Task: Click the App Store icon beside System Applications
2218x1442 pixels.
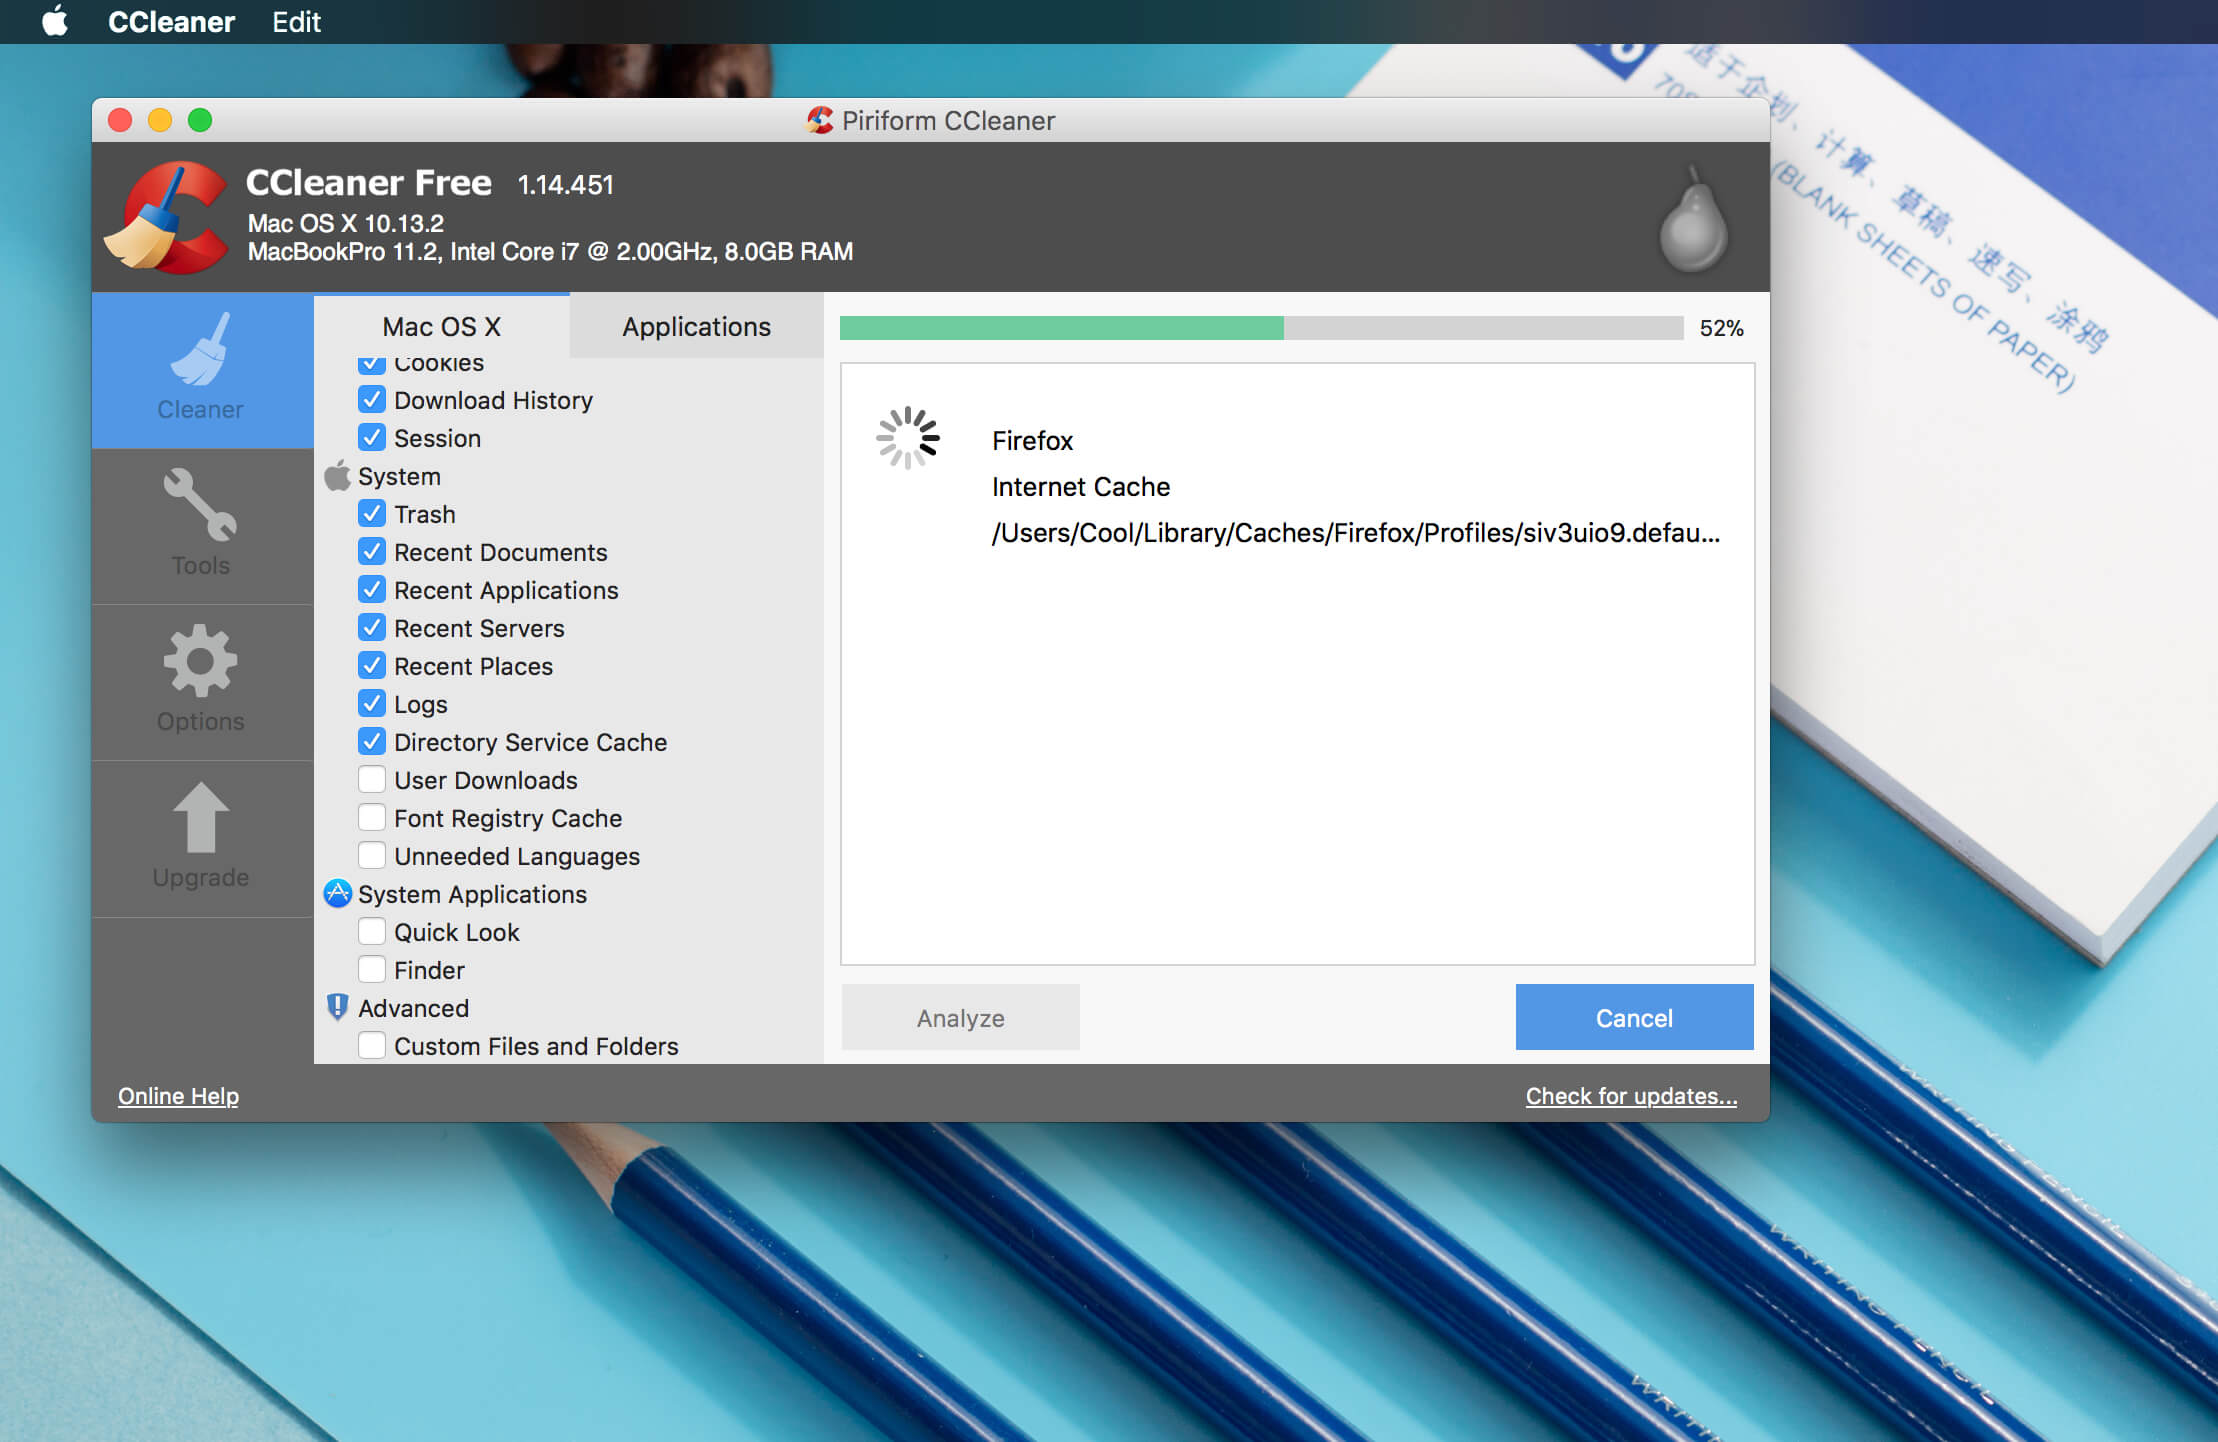Action: coord(338,894)
